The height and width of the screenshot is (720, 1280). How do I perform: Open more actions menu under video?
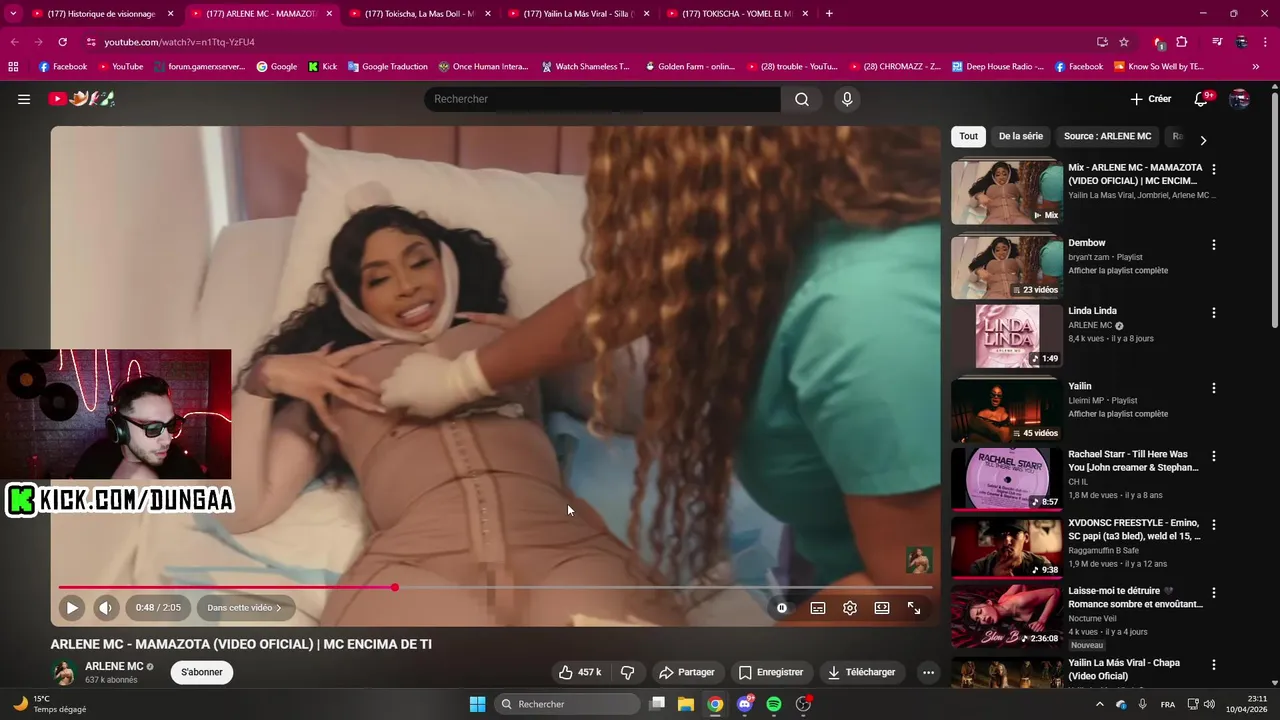point(928,672)
